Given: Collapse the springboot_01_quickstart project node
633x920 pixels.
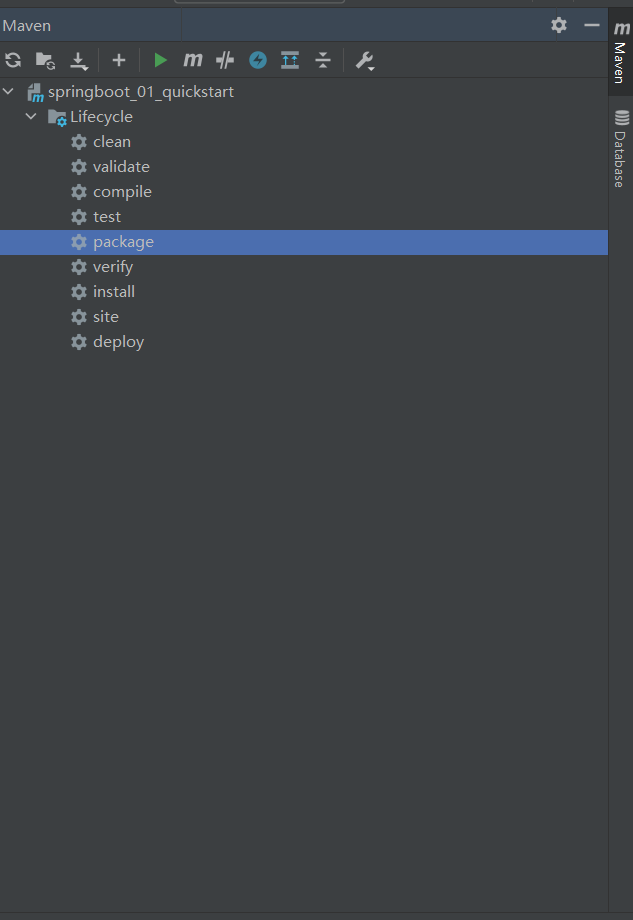Looking at the screenshot, I should click(9, 92).
